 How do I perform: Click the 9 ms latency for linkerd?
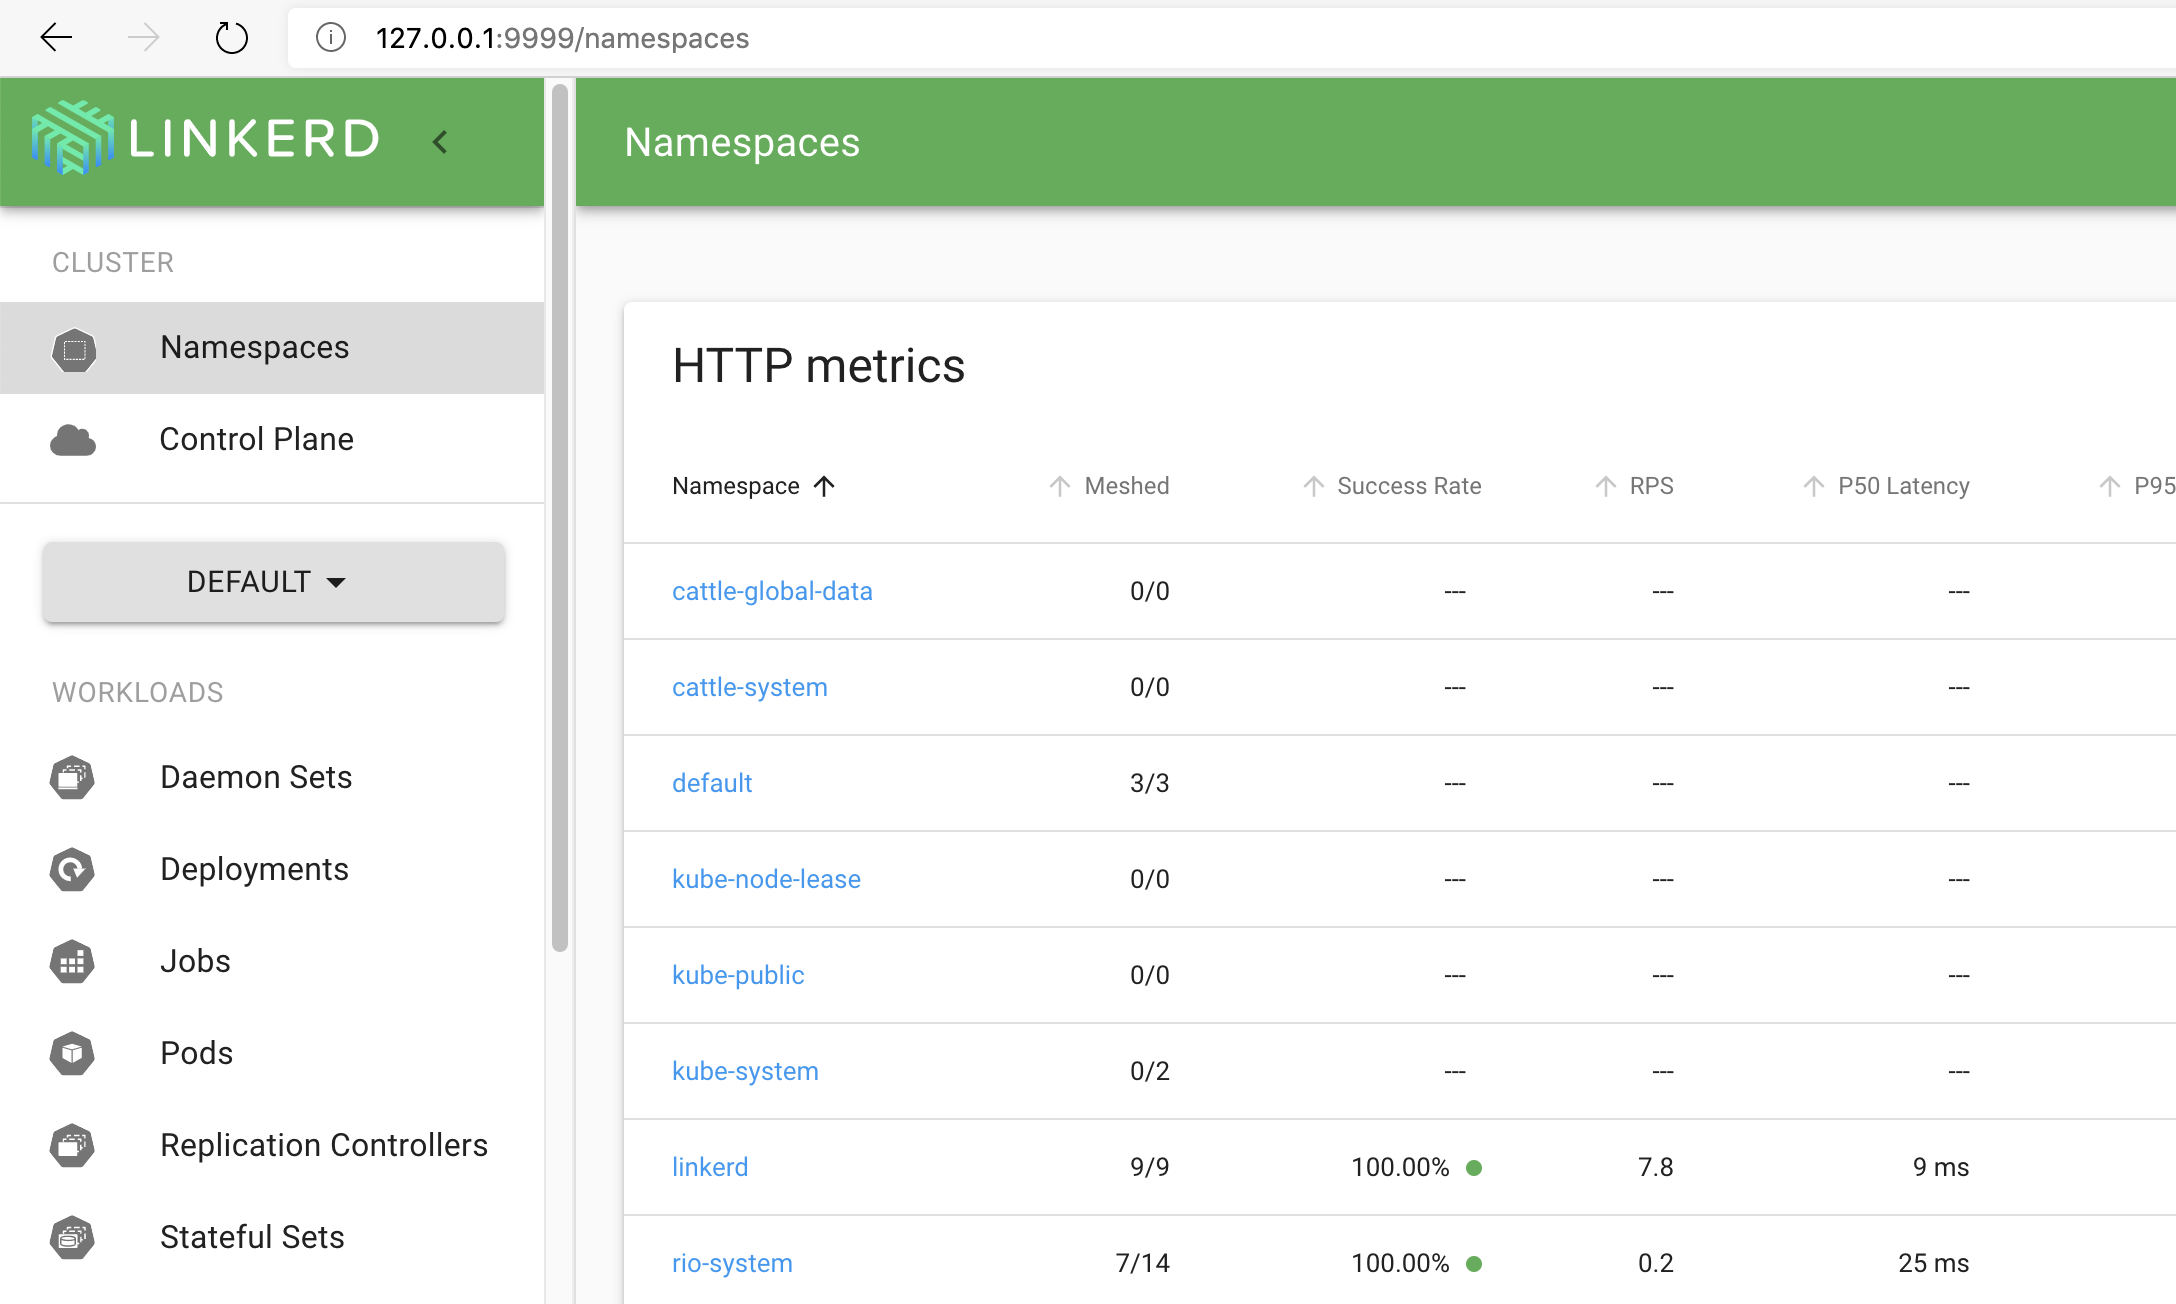[x=1941, y=1167]
